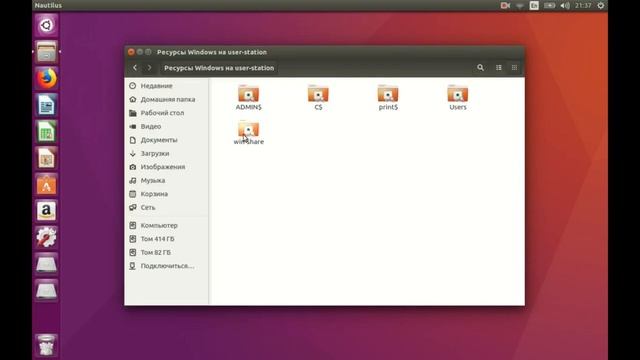Viewport: 640px width, 360px height.
Task: Open the winshare shared folder
Action: point(249,132)
